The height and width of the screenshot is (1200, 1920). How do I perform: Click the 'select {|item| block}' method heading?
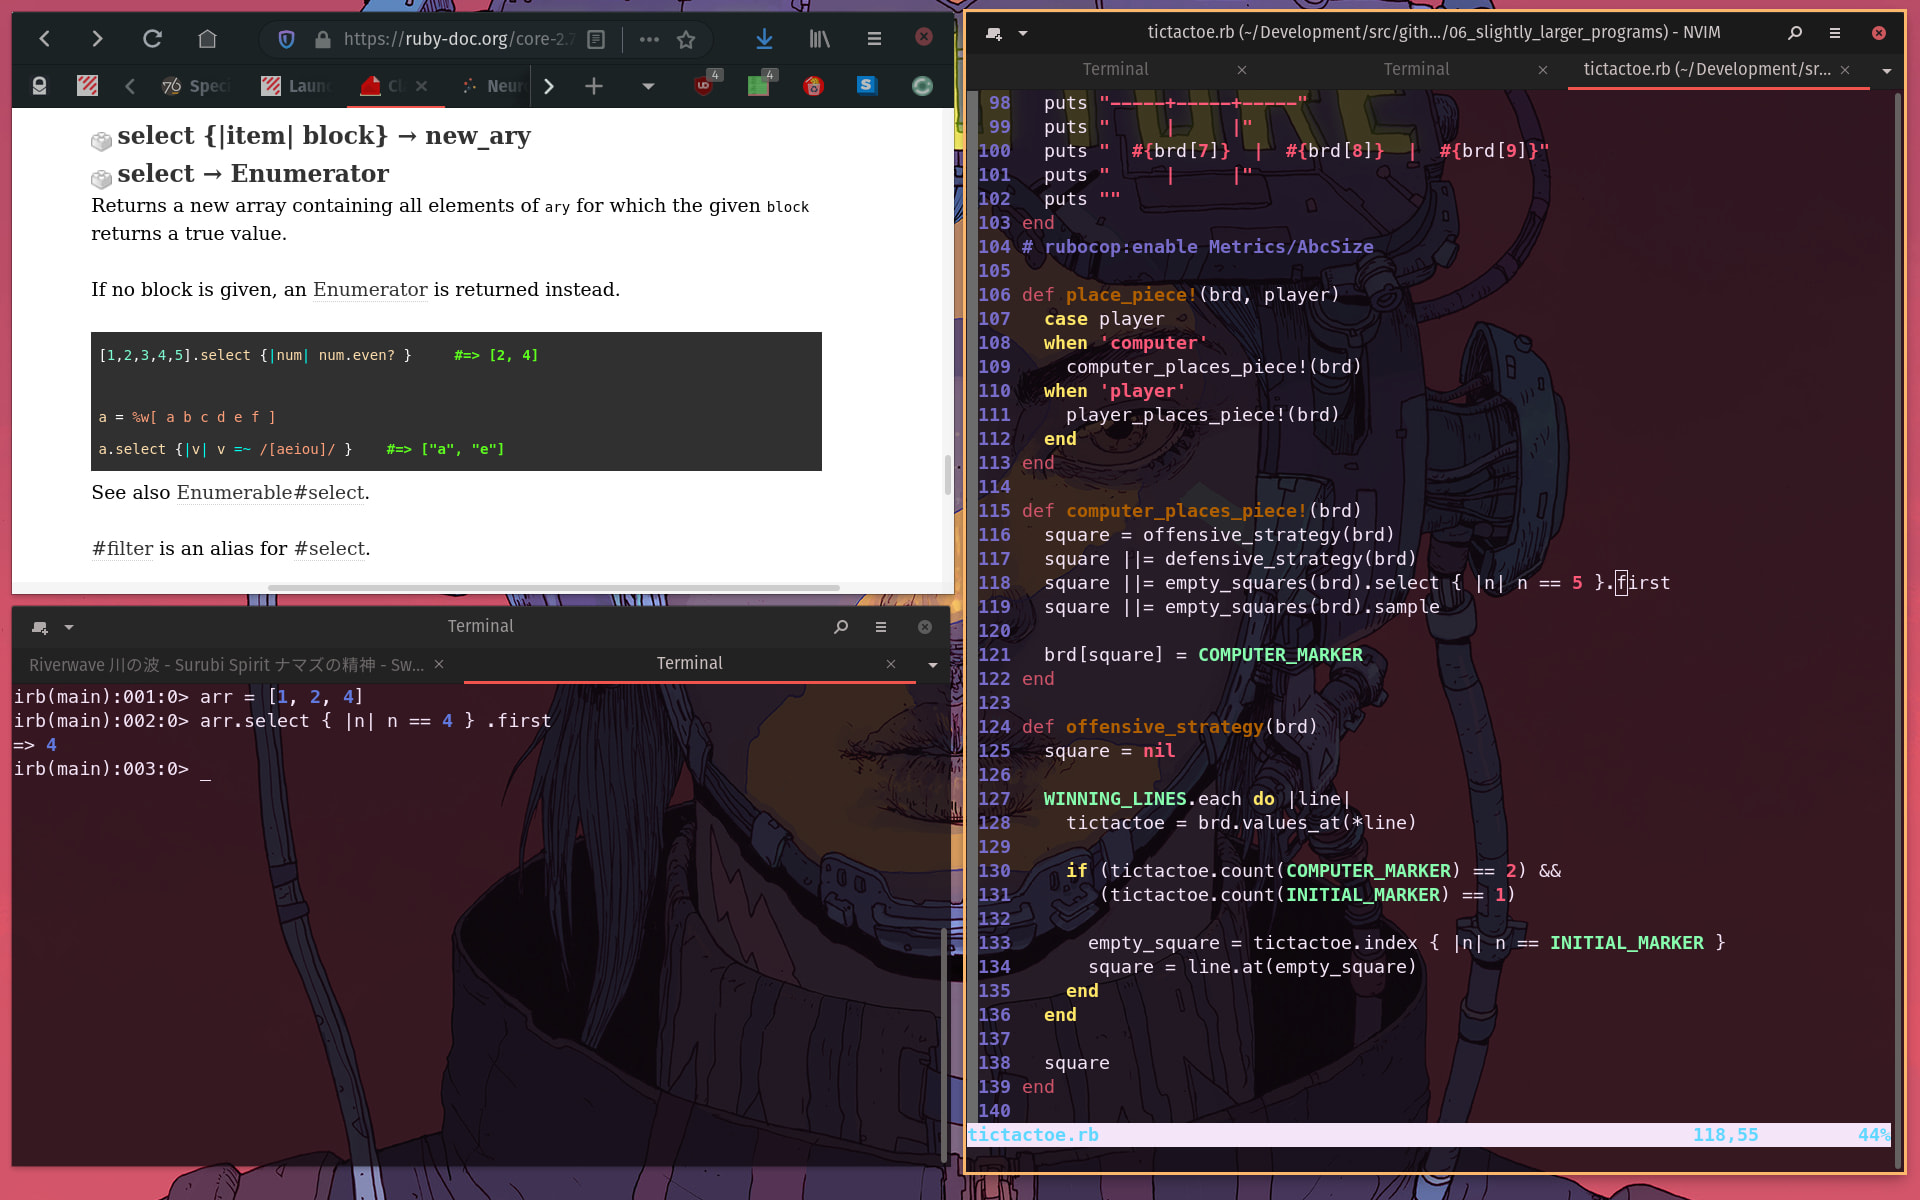324,136
